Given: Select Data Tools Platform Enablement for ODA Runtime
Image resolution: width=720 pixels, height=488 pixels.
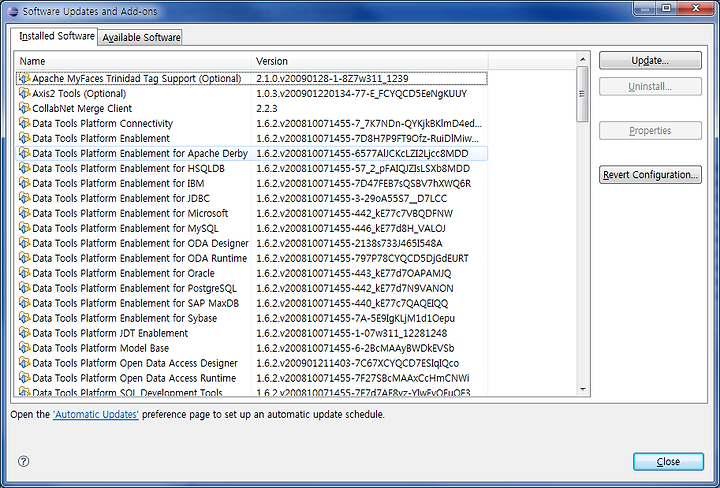Looking at the screenshot, I should pos(252,258).
